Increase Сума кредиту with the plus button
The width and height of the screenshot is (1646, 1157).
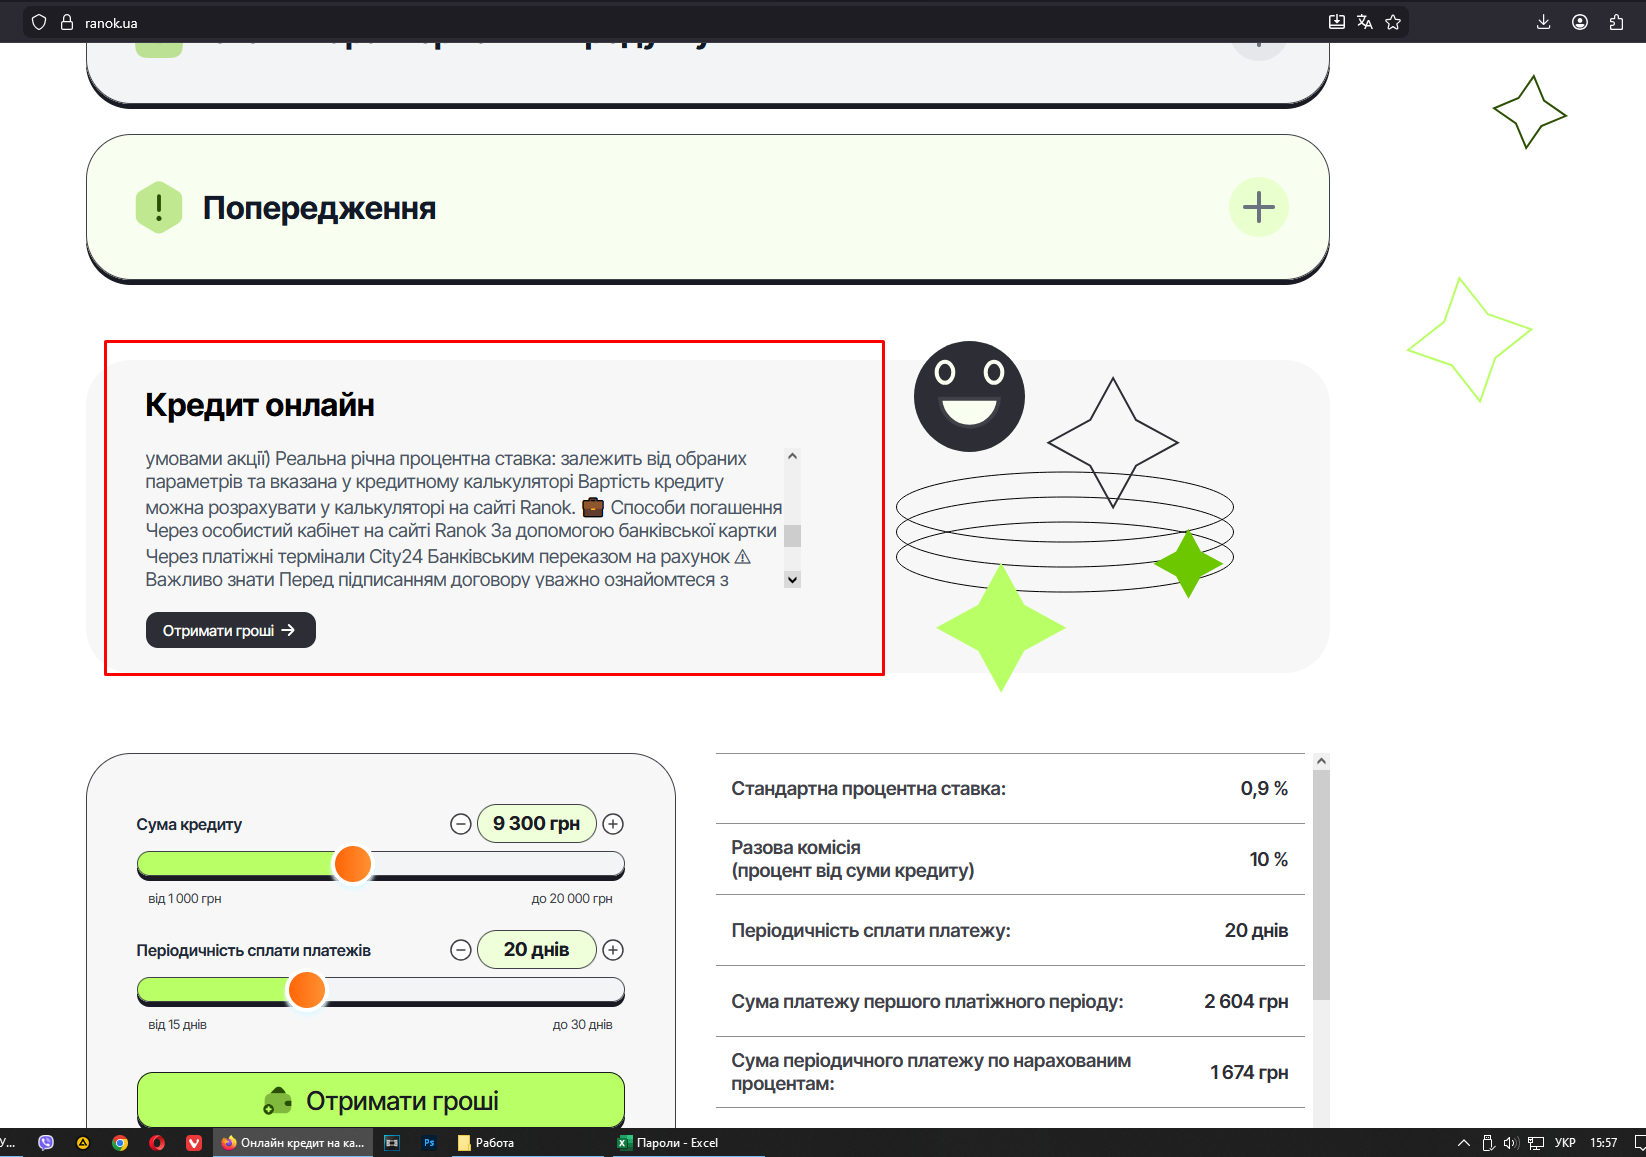(x=613, y=824)
